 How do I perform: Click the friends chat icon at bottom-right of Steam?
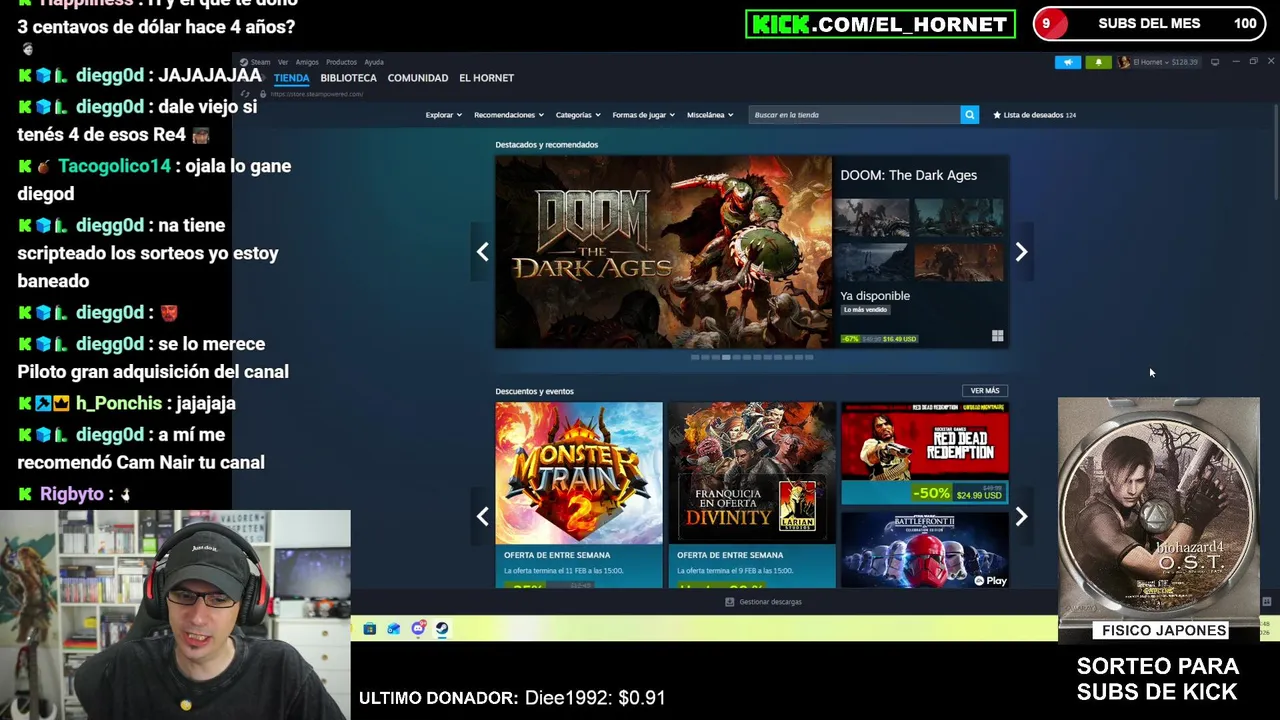click(x=1266, y=602)
